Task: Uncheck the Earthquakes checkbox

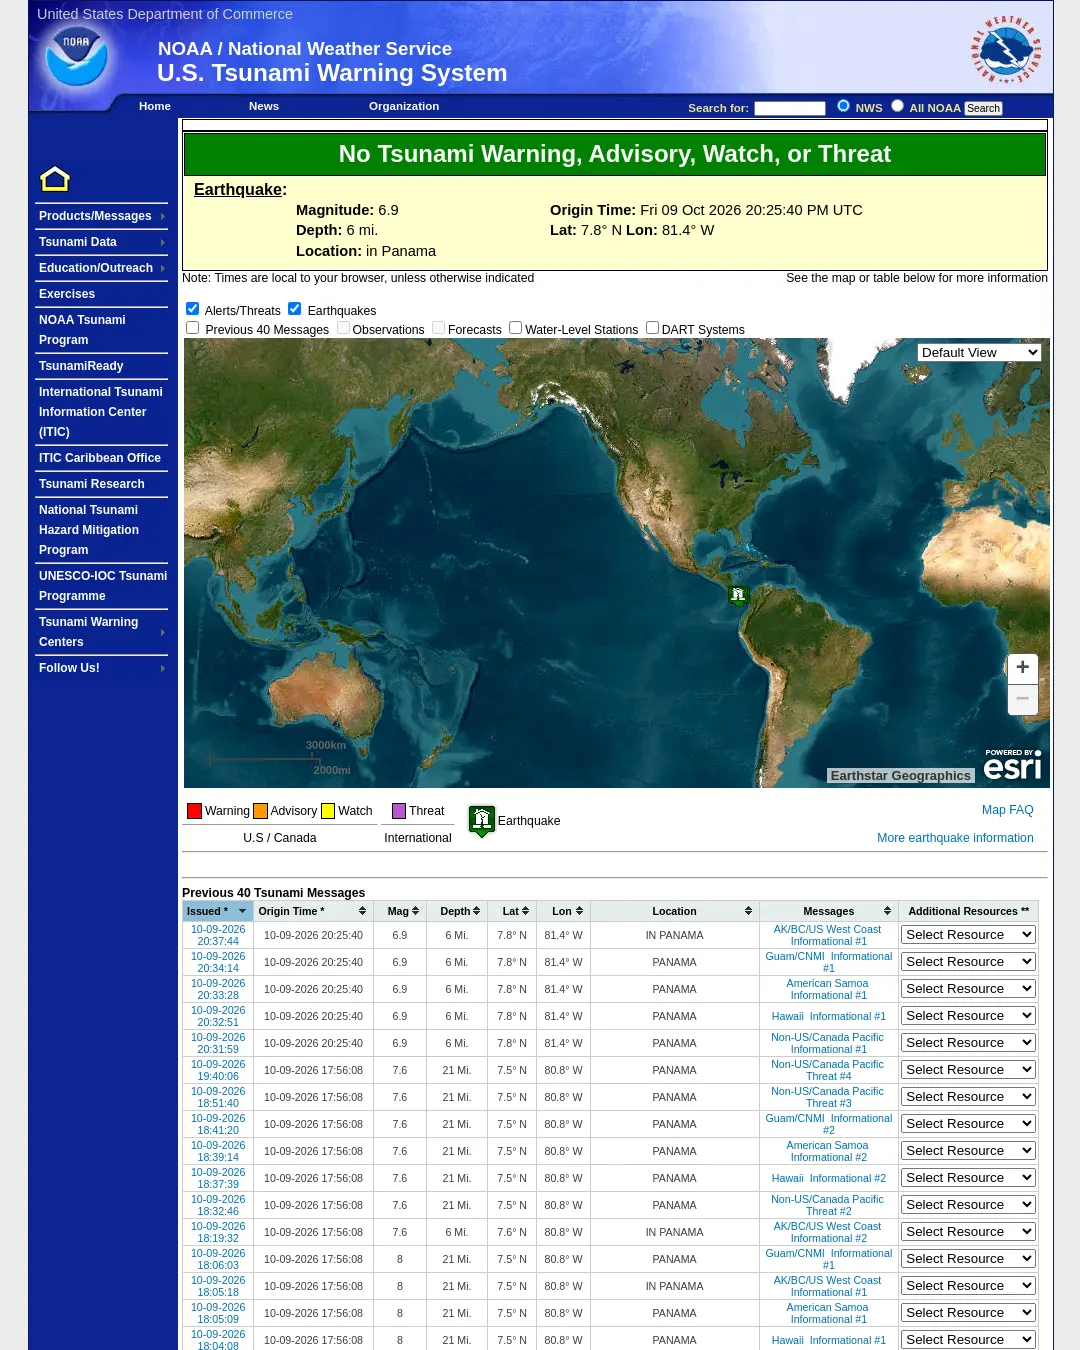Action: (295, 309)
